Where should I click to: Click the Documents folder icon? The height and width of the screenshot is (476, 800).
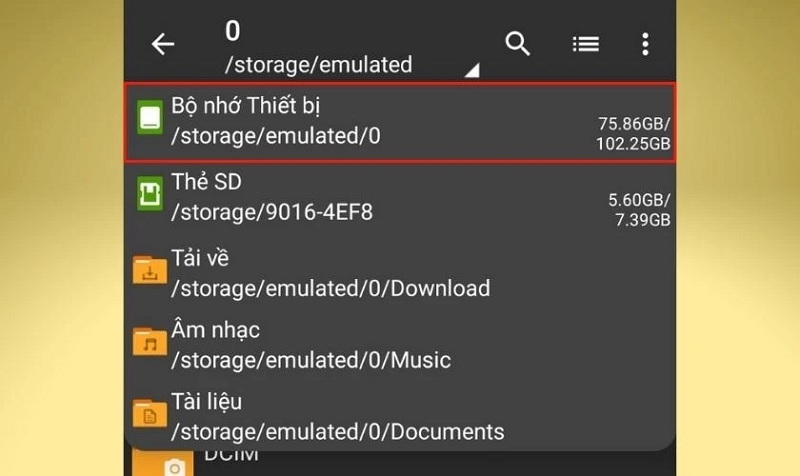click(x=149, y=415)
